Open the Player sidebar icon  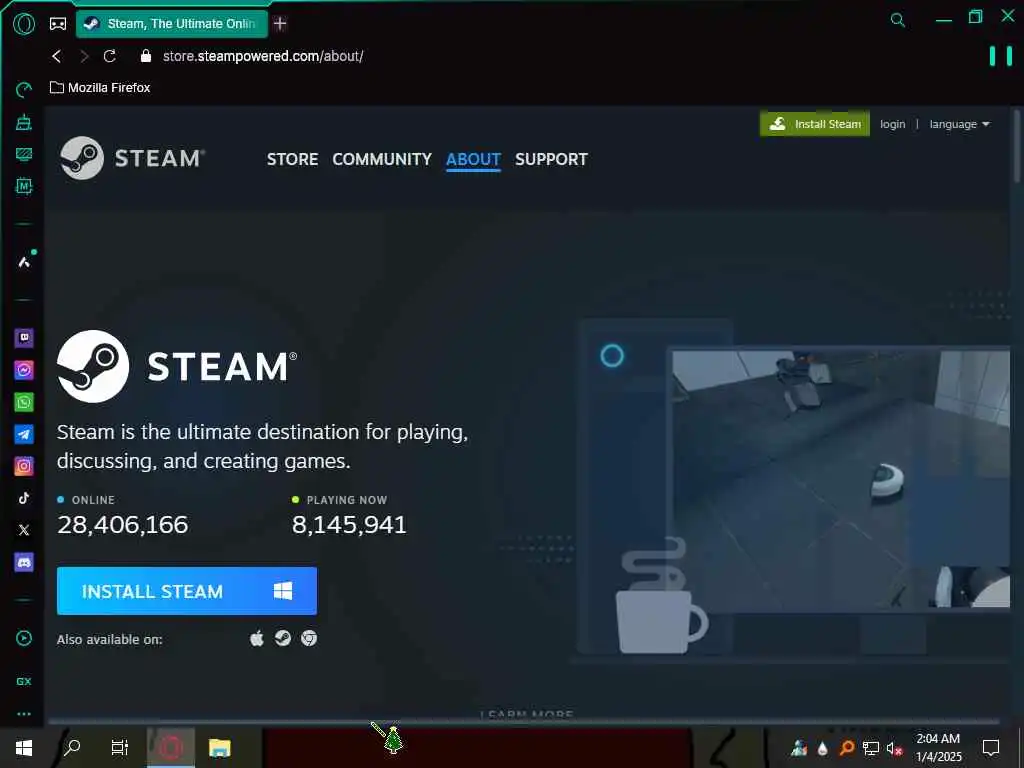[24, 638]
